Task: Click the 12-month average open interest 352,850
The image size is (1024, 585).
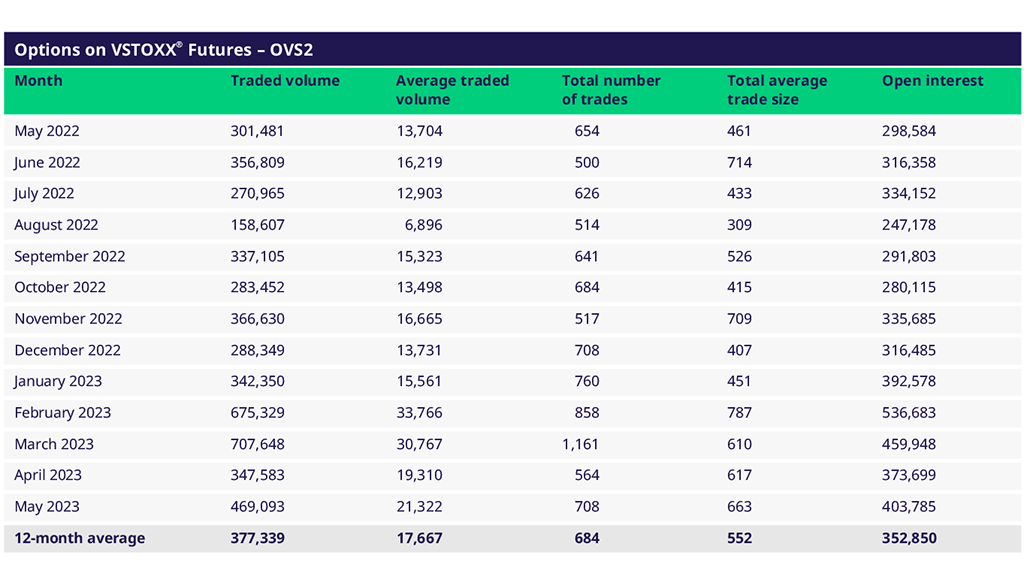Action: click(909, 538)
